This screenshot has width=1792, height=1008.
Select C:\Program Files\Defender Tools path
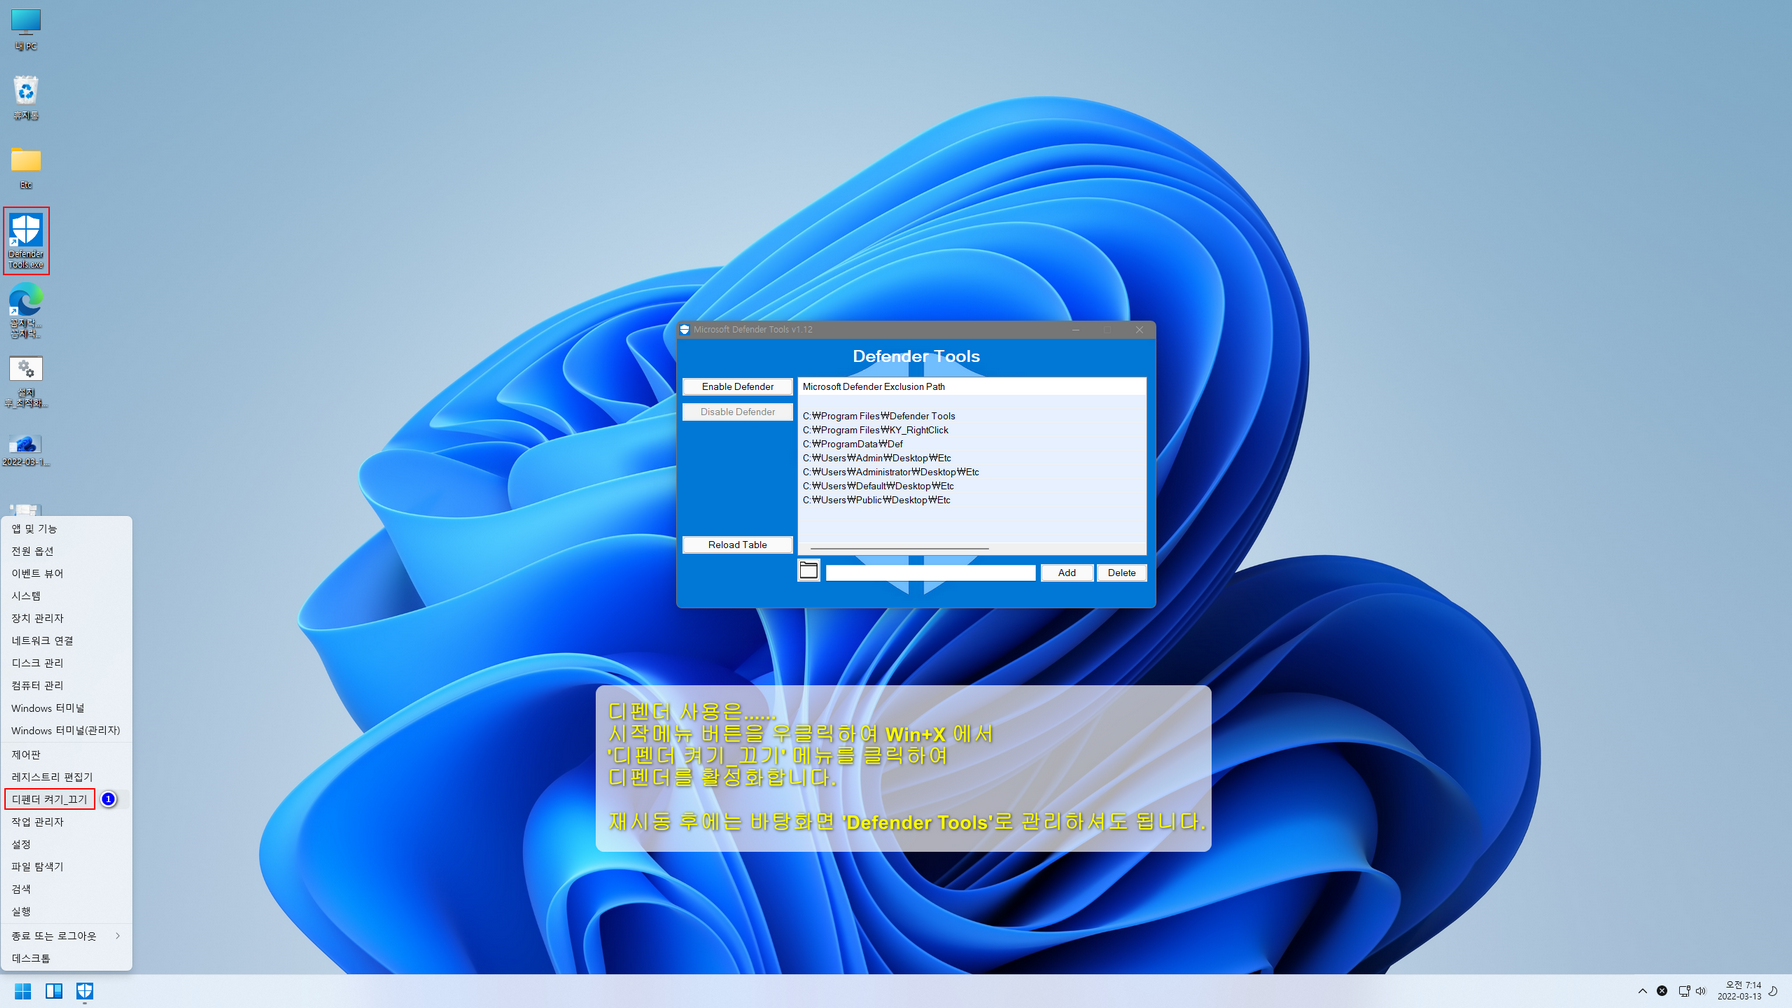[x=879, y=416]
